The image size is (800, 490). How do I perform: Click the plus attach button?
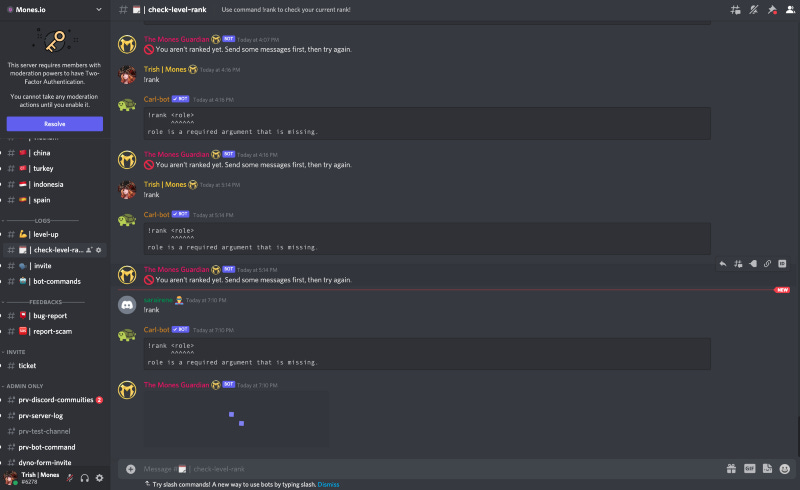pos(131,469)
